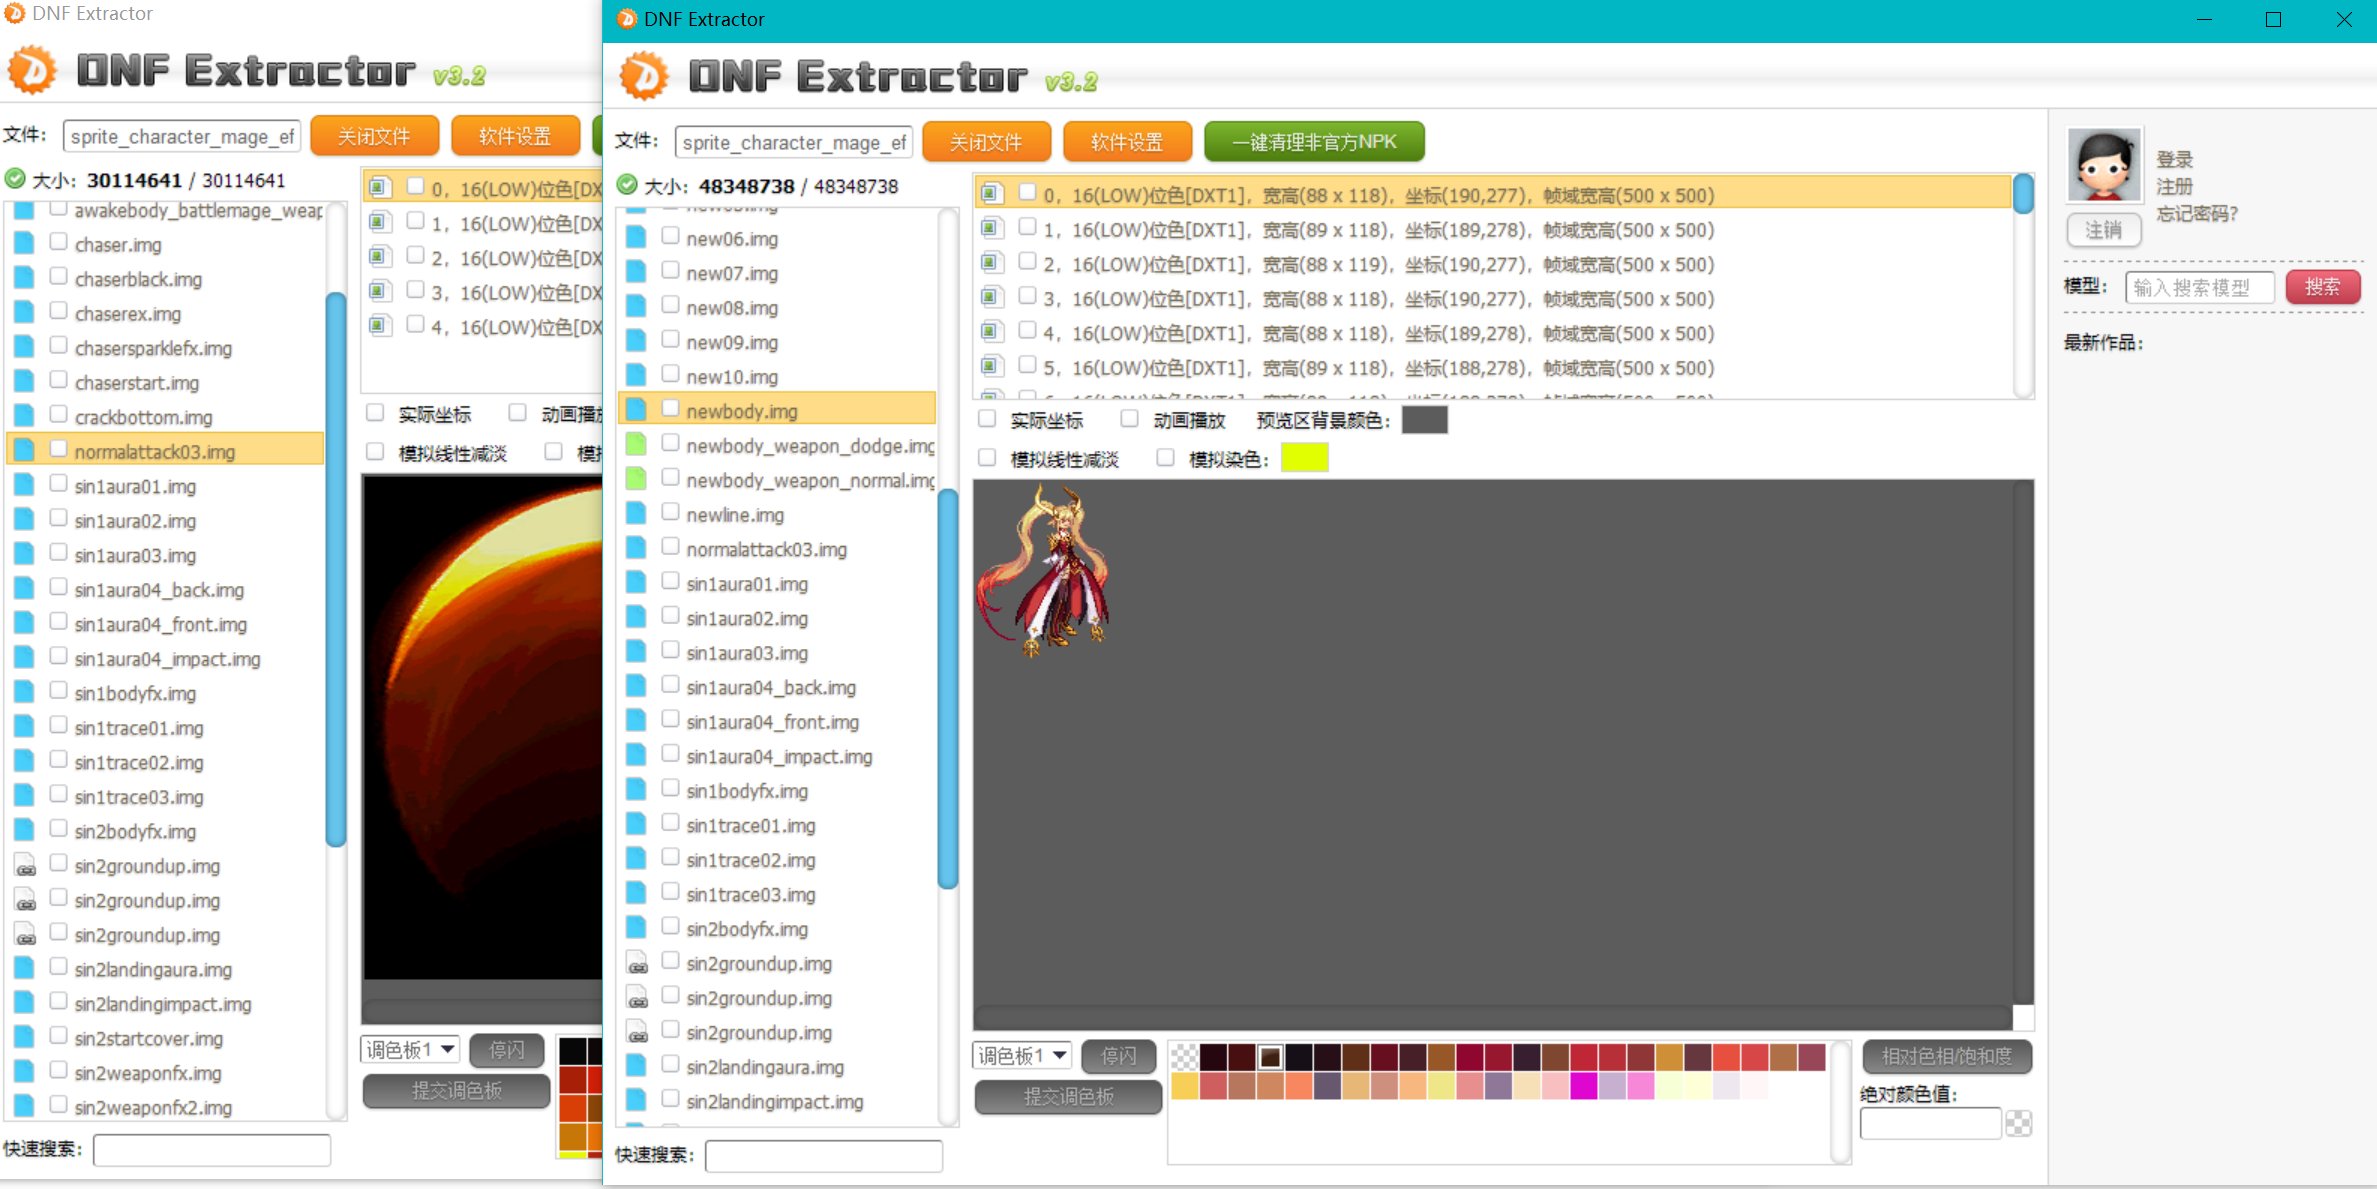Click the front window file list scrollbar

(x=947, y=688)
